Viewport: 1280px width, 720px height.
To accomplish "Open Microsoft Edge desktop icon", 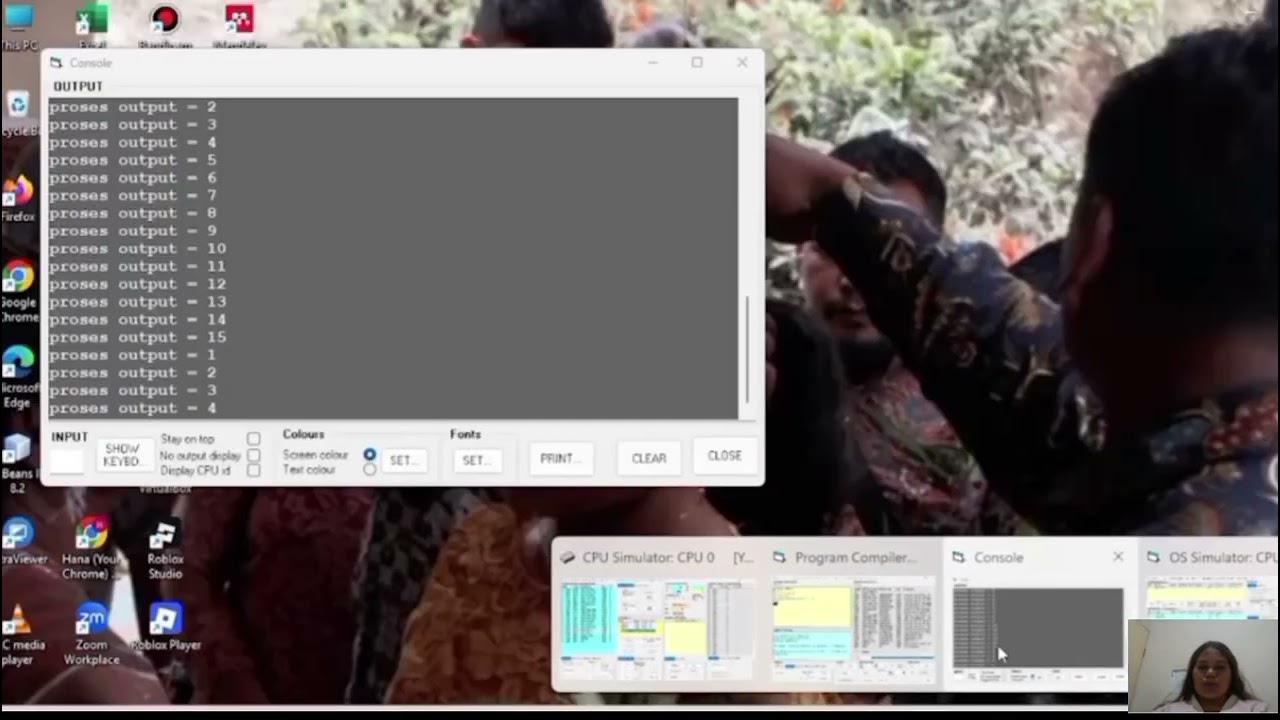I will [17, 376].
